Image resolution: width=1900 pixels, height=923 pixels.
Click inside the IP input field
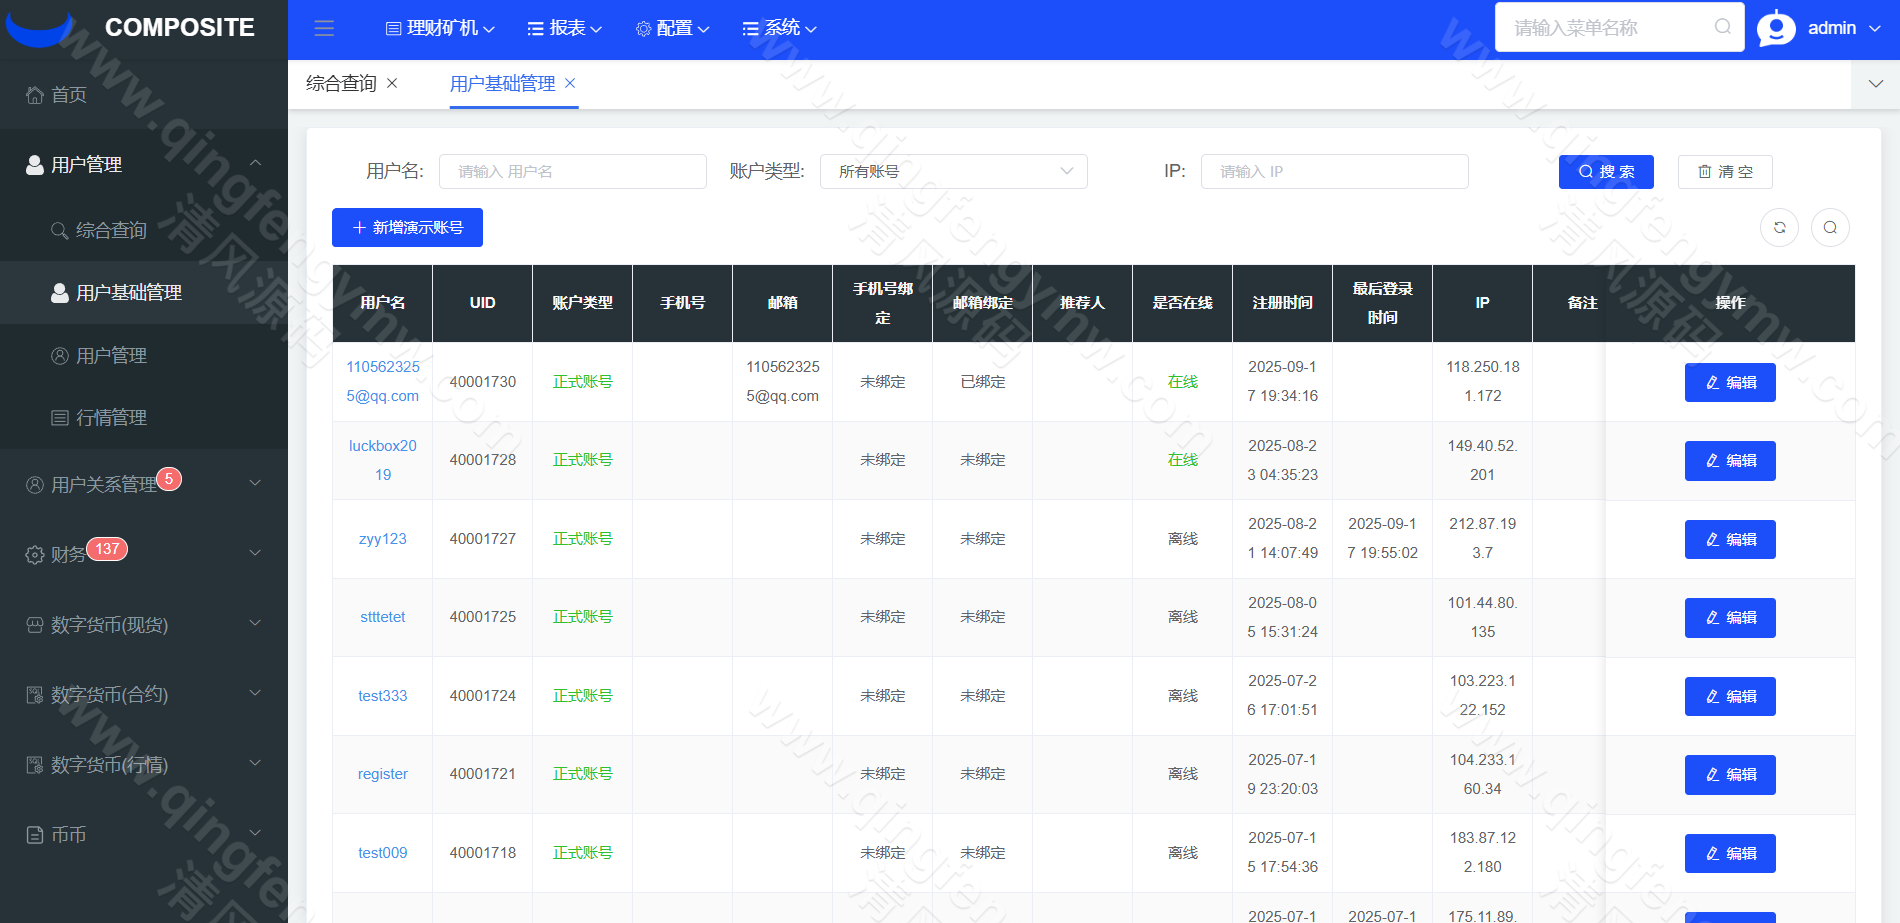click(1334, 171)
